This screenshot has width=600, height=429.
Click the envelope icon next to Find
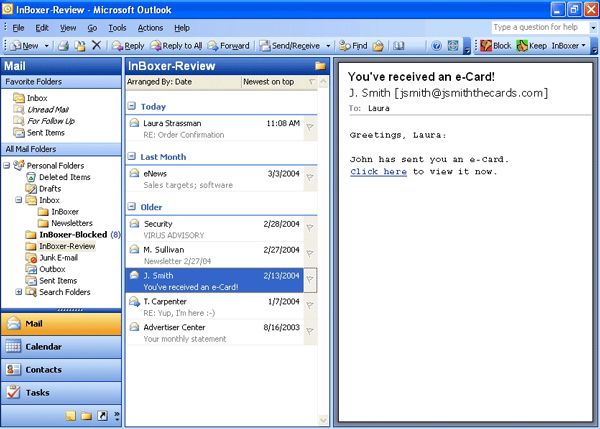point(378,46)
